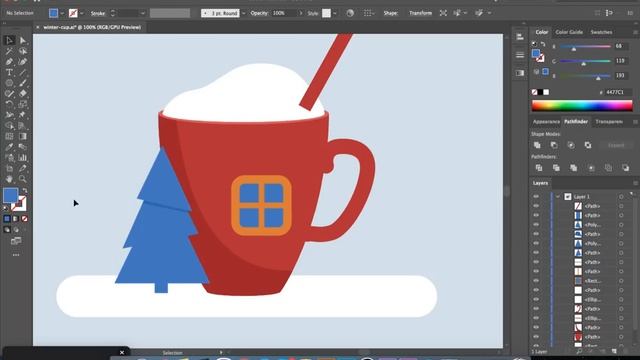The image size is (640, 360).
Task: Open the brush definition 3 pt. Round dropdown
Action: [x=244, y=13]
